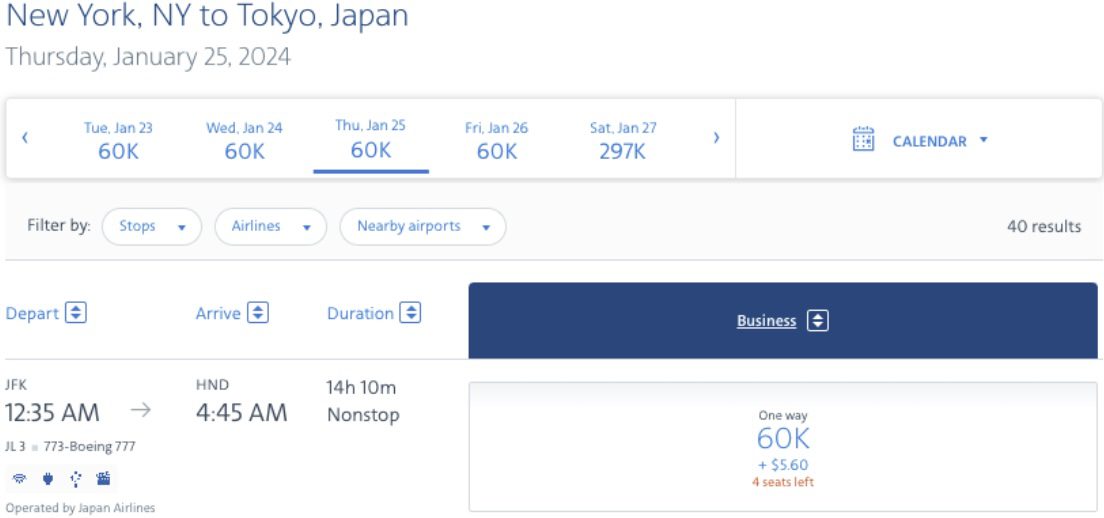Viewport: 1104px width, 518px height.
Task: Click the Wi-Fi amenity icon
Action: pos(20,479)
